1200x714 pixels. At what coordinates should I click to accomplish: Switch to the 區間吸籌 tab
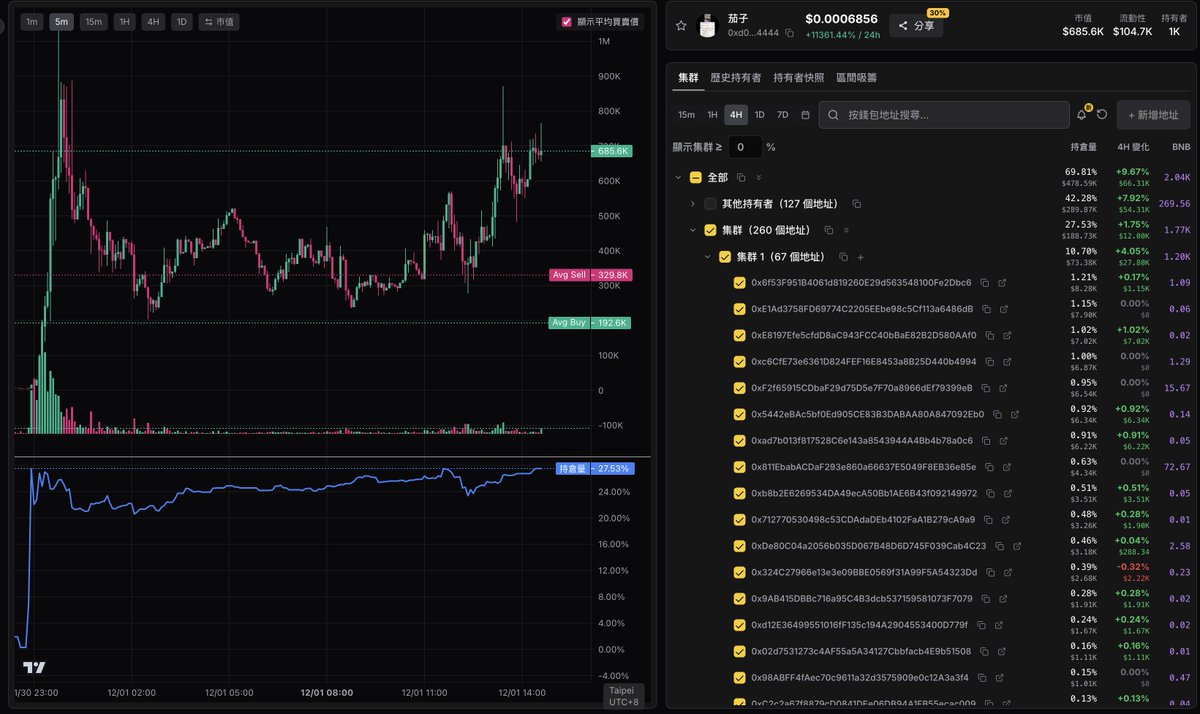tap(857, 77)
